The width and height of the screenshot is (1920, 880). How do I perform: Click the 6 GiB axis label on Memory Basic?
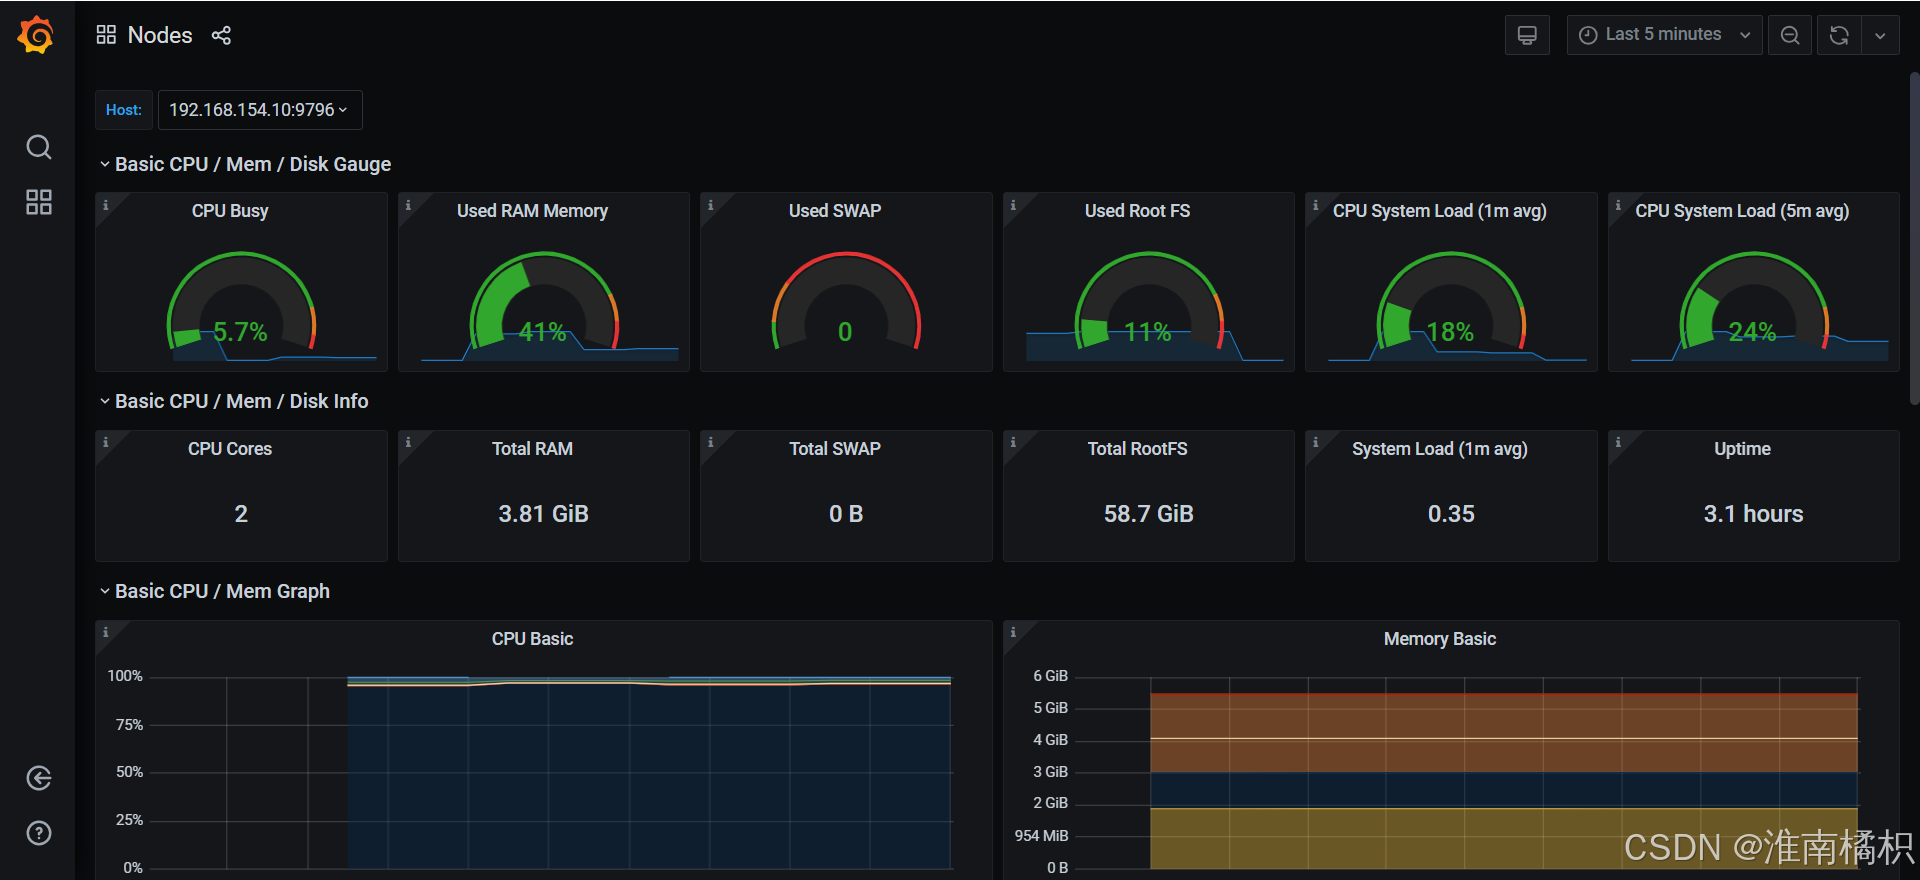[1050, 676]
